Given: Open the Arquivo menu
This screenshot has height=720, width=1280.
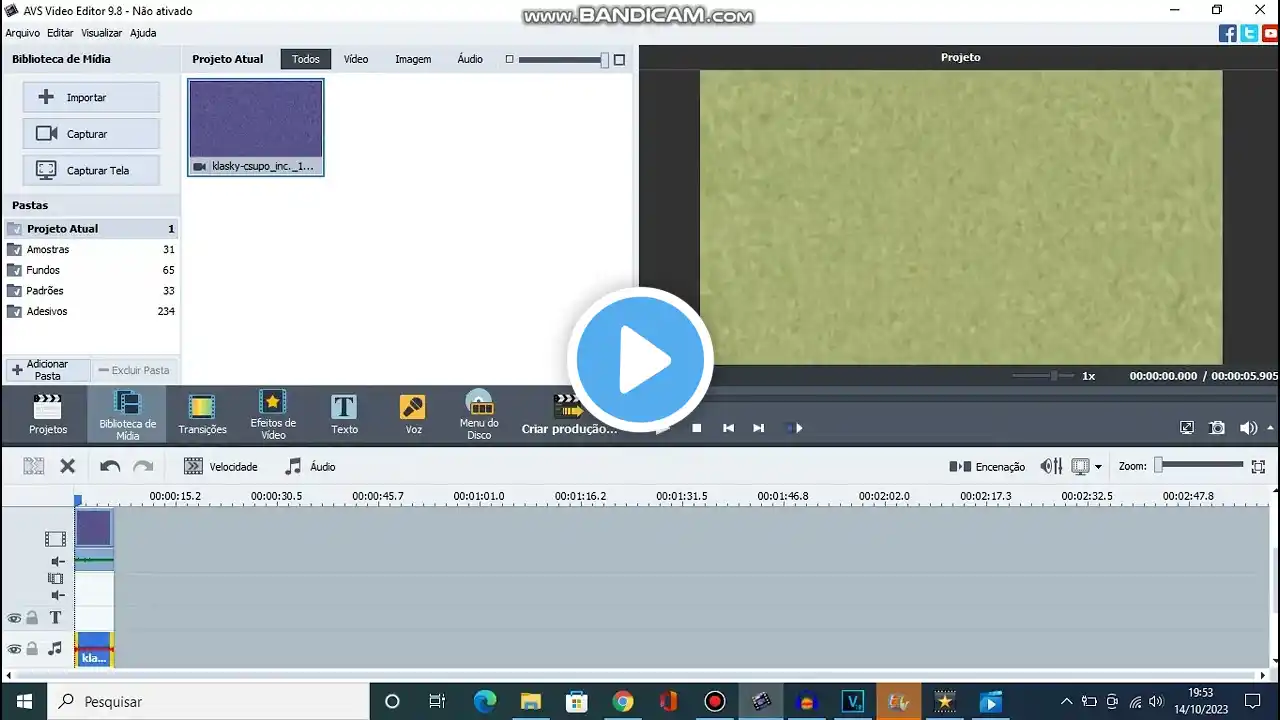Looking at the screenshot, I should coord(22,33).
